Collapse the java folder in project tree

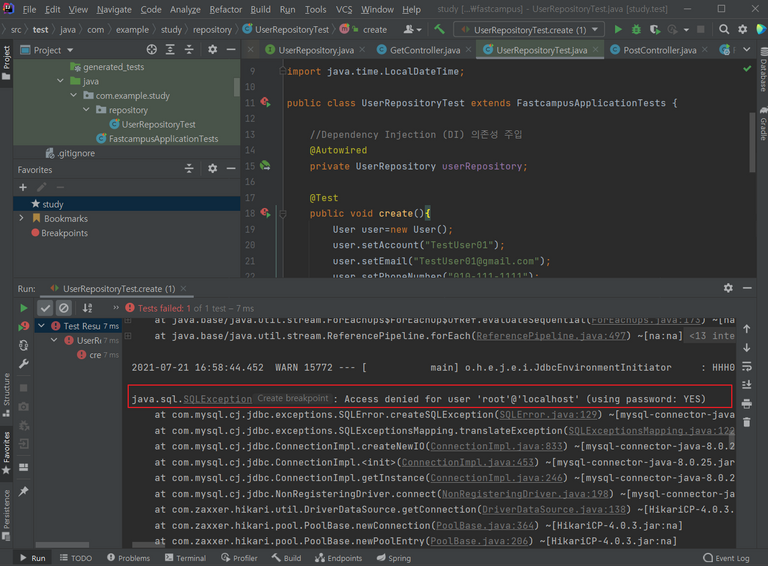click(x=60, y=81)
